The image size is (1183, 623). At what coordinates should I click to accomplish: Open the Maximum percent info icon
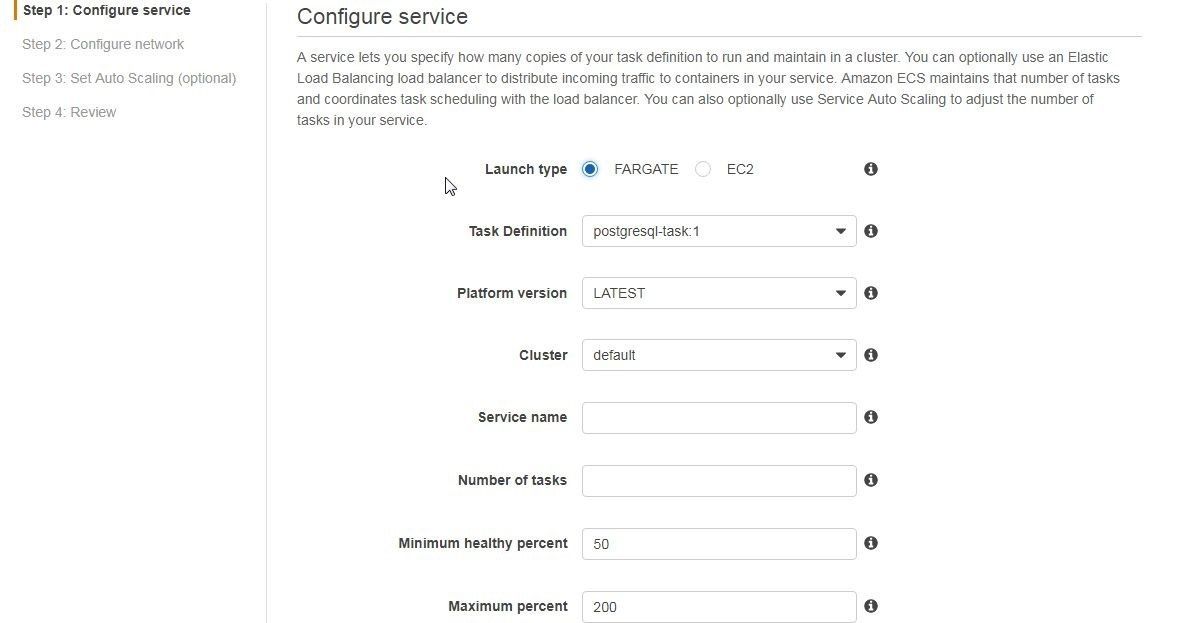coord(871,606)
